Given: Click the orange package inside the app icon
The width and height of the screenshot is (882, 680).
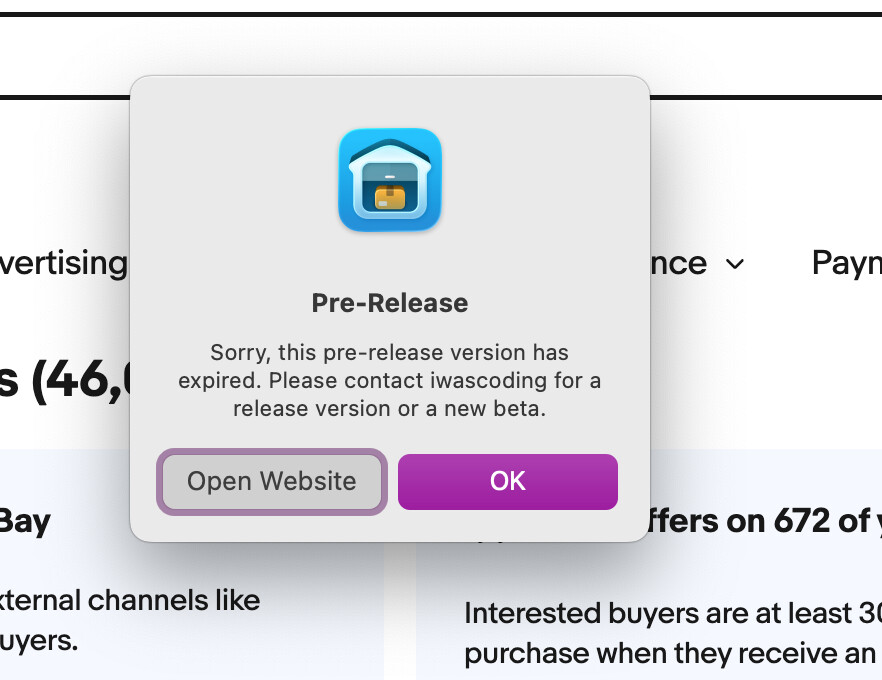Looking at the screenshot, I should point(390,197).
